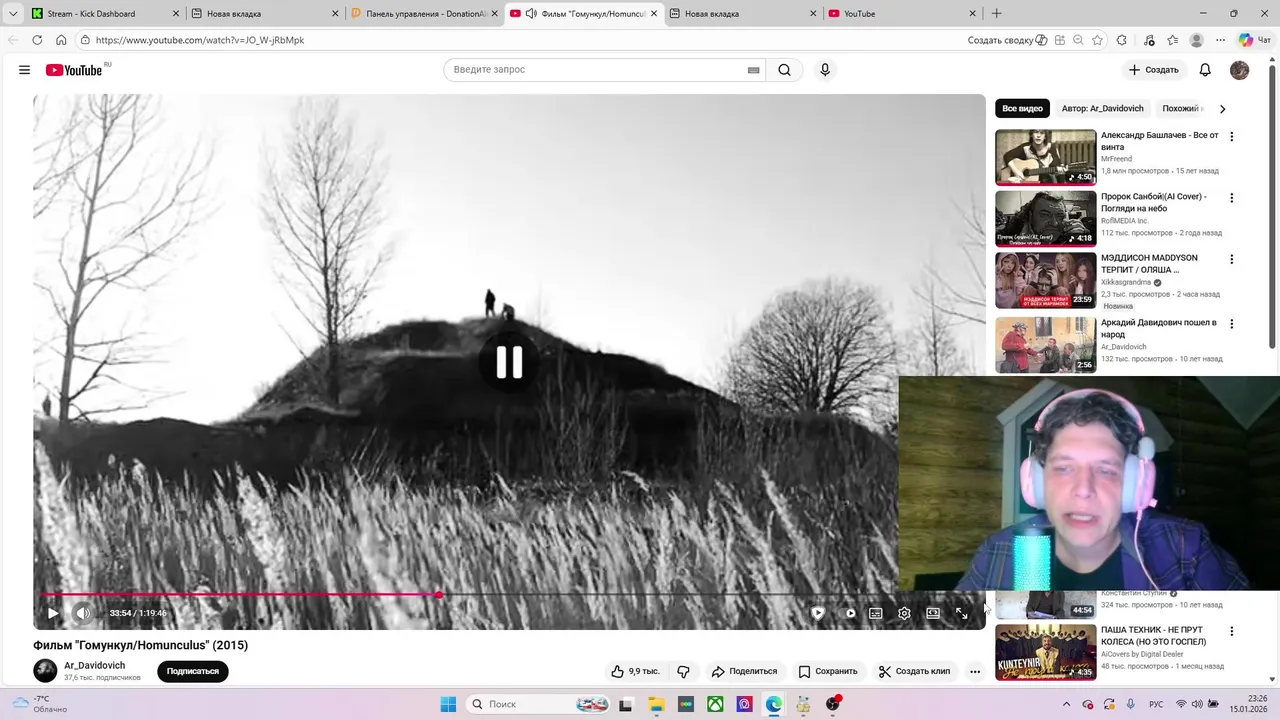Open the browser favorites list icon
Viewport: 1280px width, 720px height.
[1173, 40]
